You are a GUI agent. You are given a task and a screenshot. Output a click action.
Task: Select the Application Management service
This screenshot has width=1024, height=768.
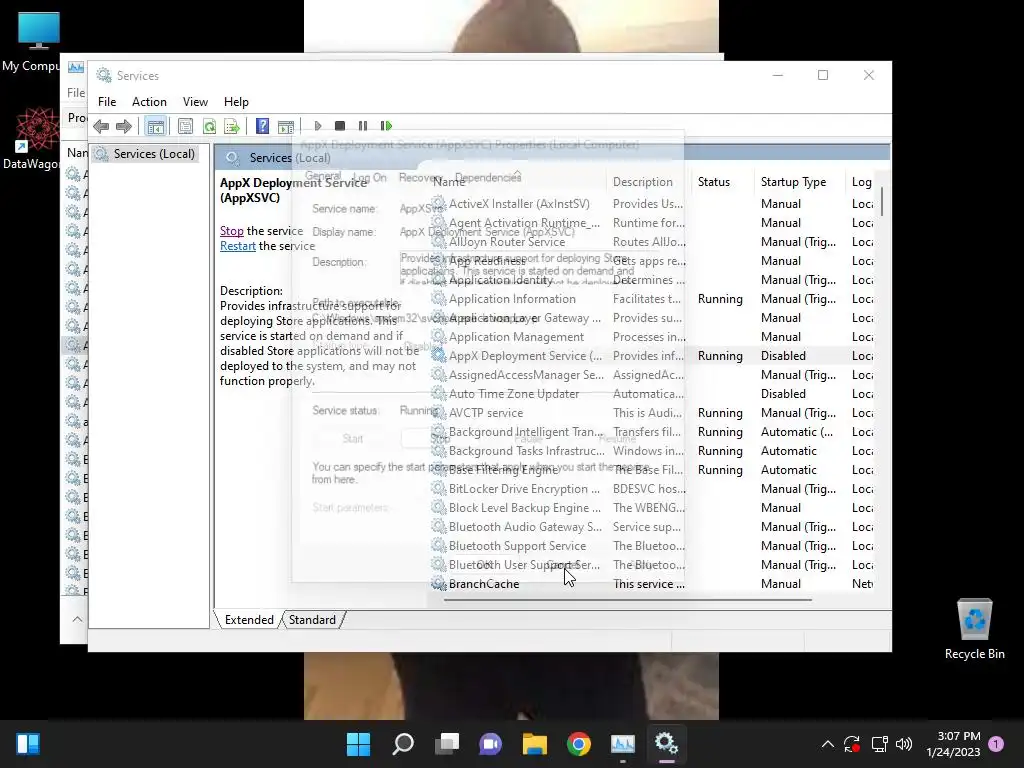pyautogui.click(x=652, y=336)
